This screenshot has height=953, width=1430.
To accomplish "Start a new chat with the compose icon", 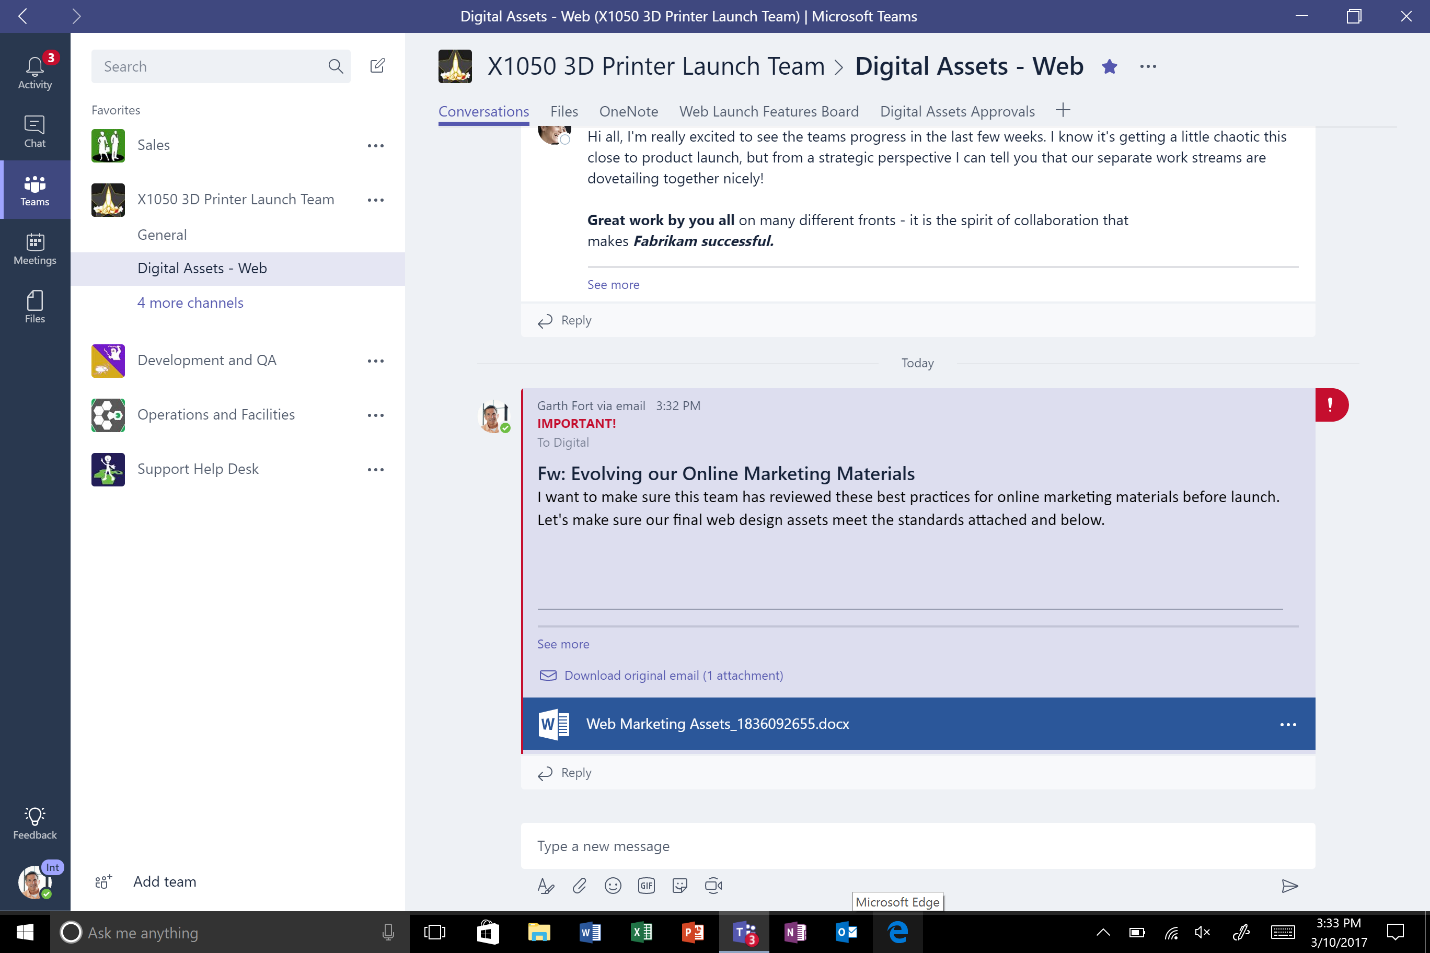I will click(377, 64).
